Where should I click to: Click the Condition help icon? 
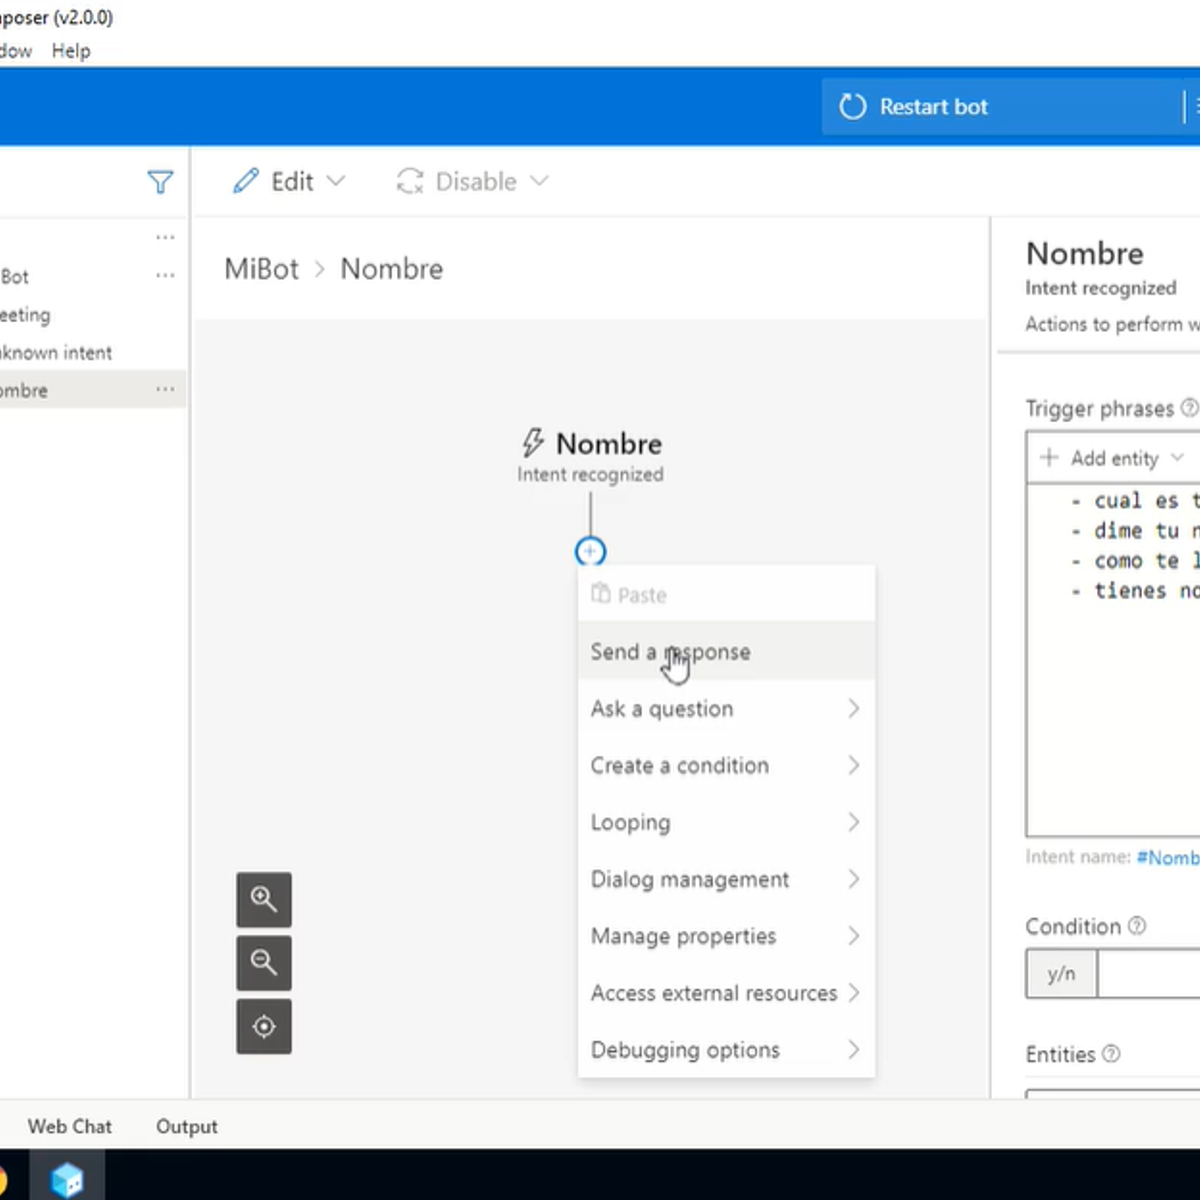1137,926
